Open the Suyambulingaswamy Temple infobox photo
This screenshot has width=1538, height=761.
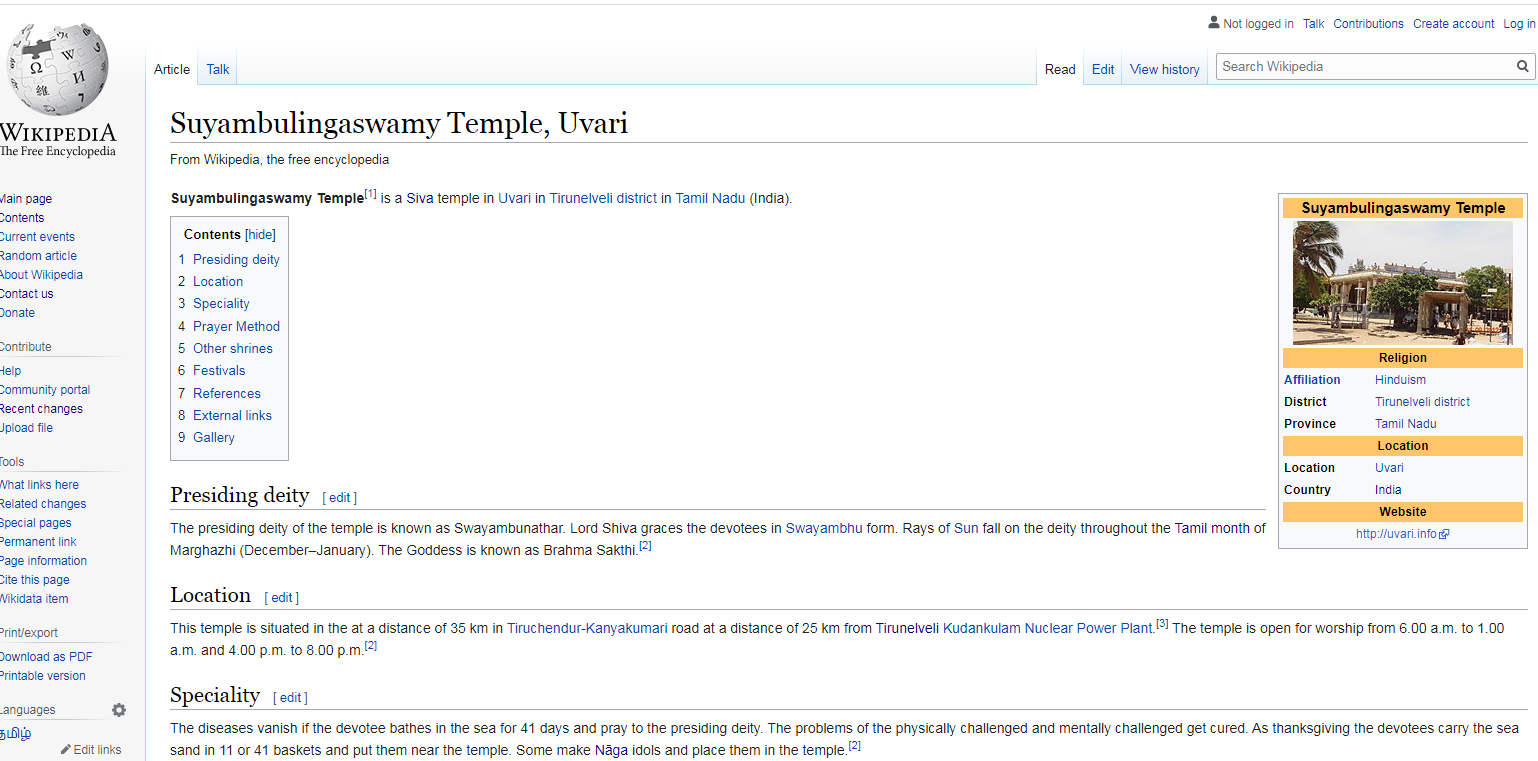tap(1402, 283)
